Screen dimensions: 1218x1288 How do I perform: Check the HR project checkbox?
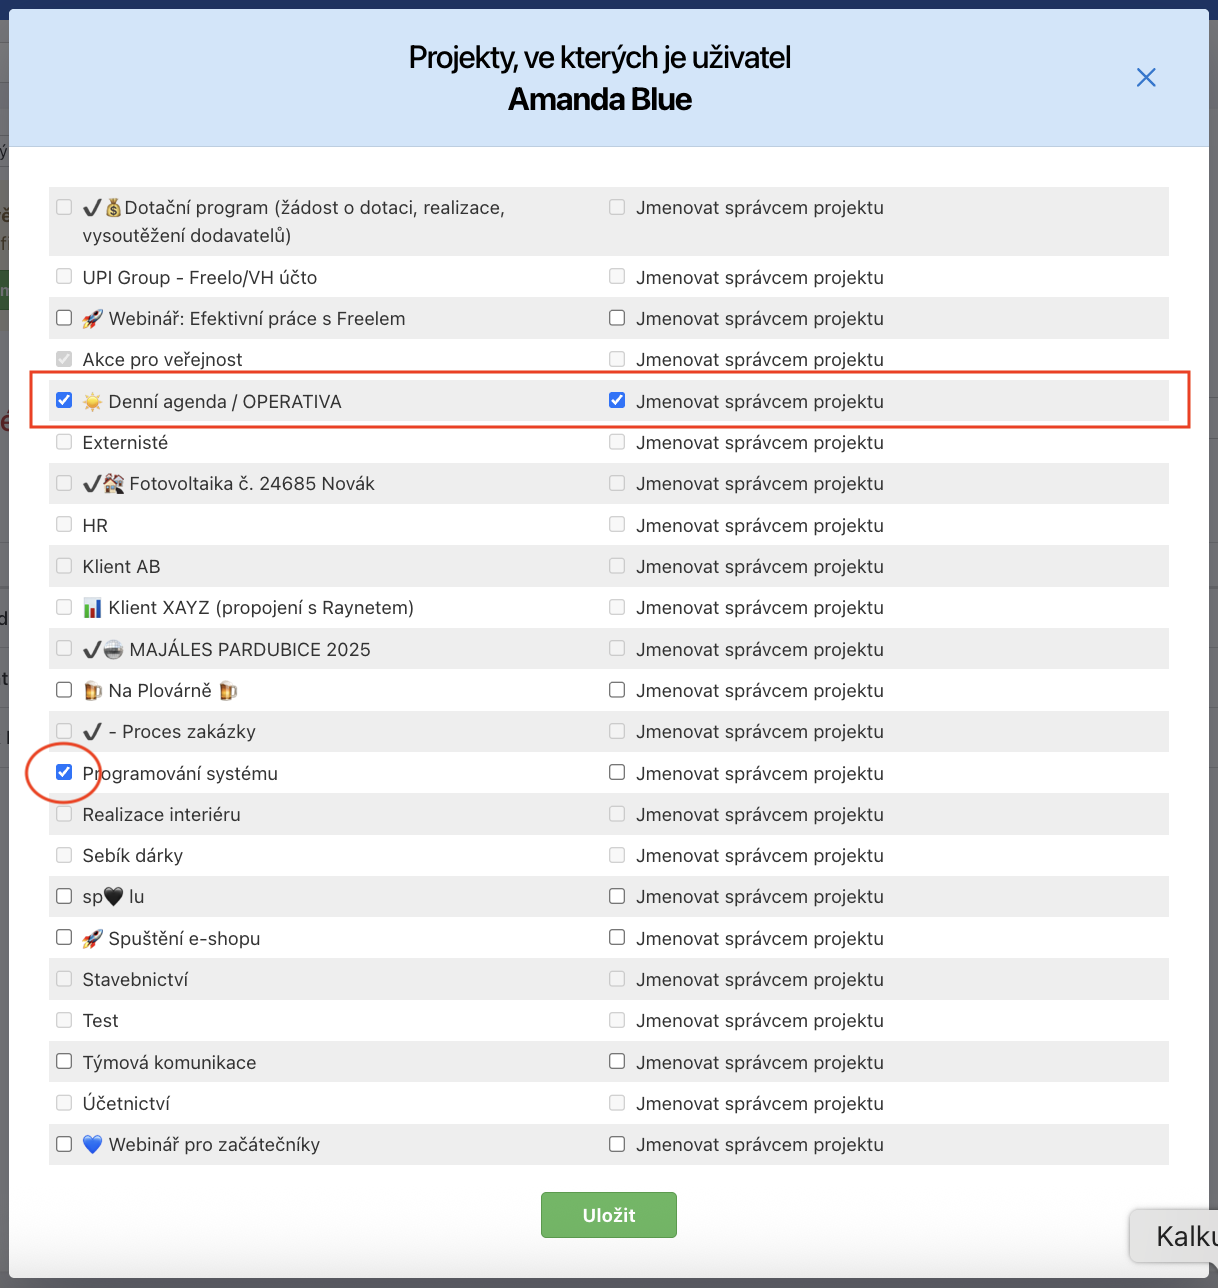pyautogui.click(x=64, y=524)
